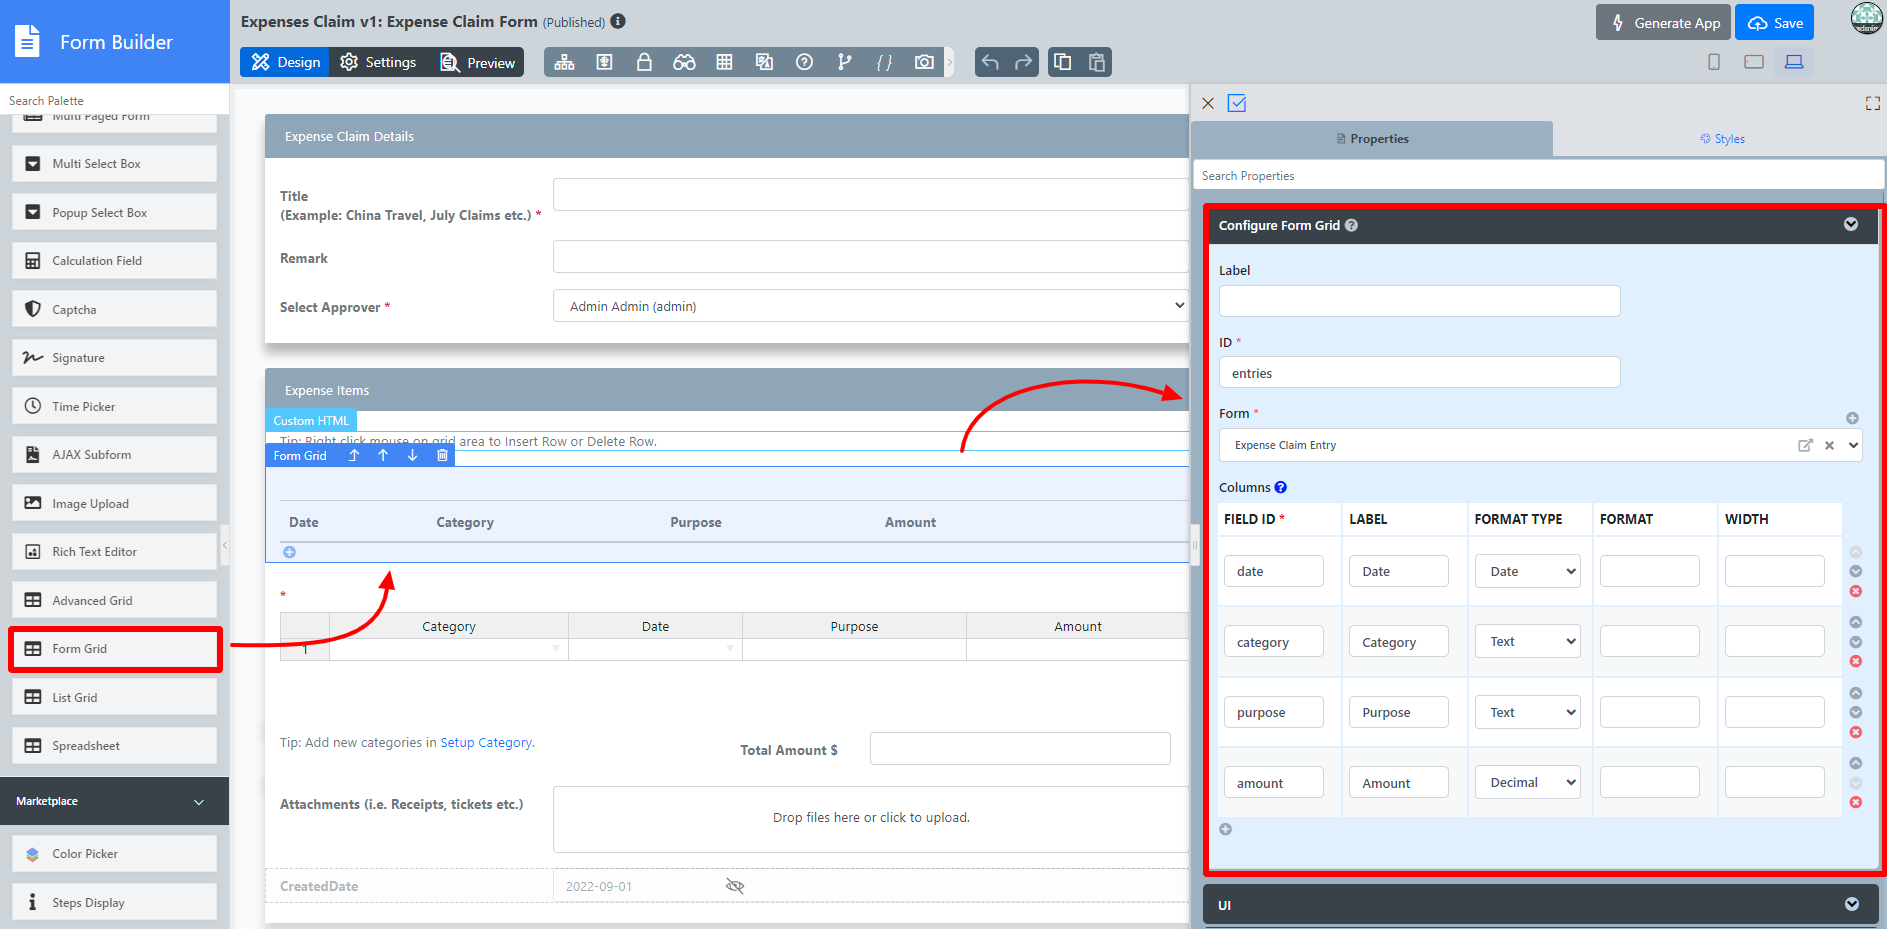The height and width of the screenshot is (929, 1887).
Task: Open Format Type dropdown for amount row
Action: click(x=1527, y=782)
